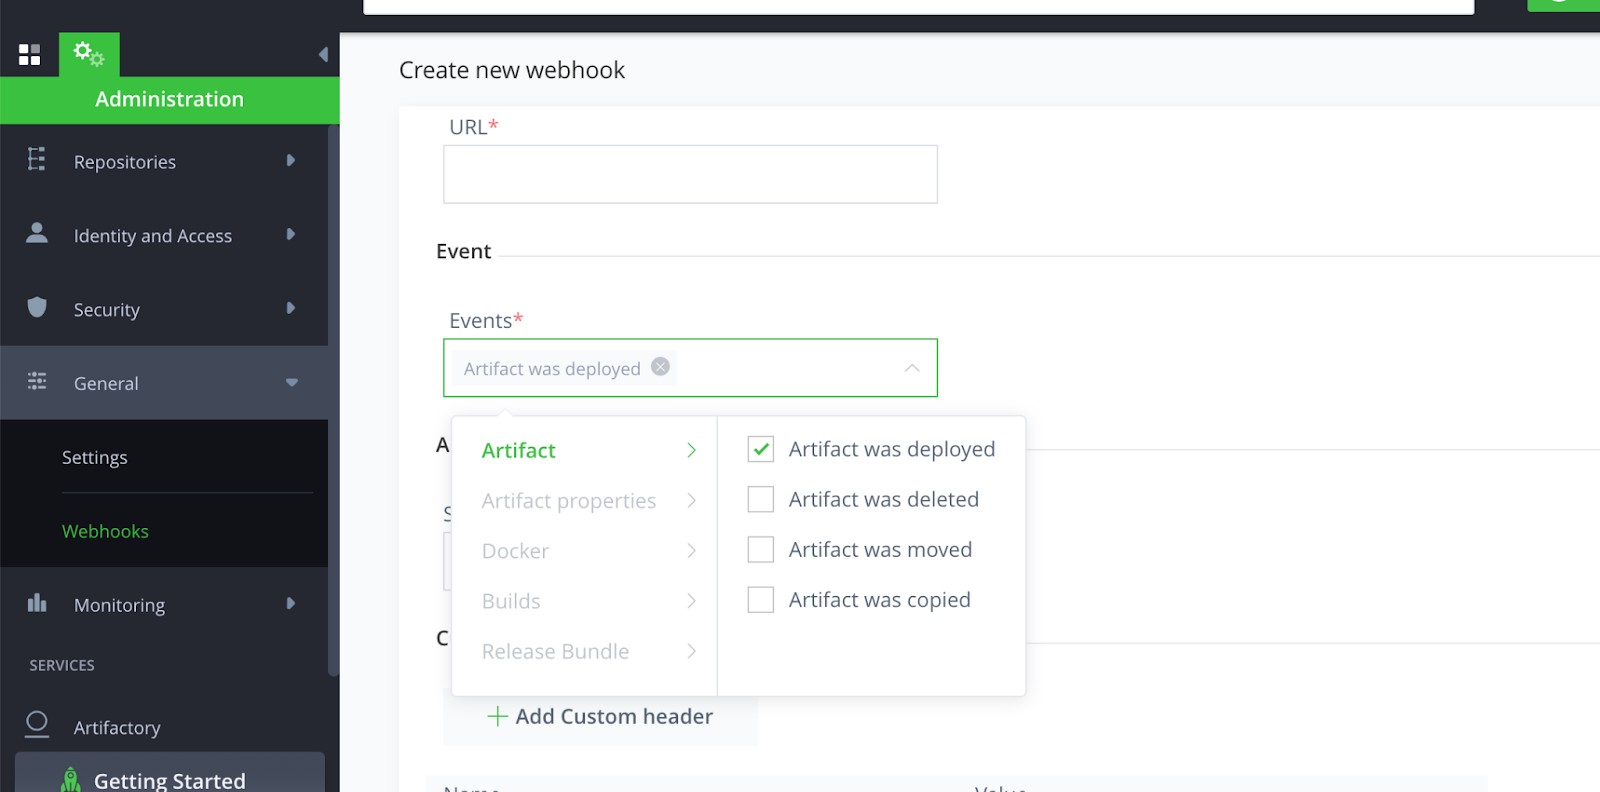Click the Administration gear icon

[x=88, y=53]
